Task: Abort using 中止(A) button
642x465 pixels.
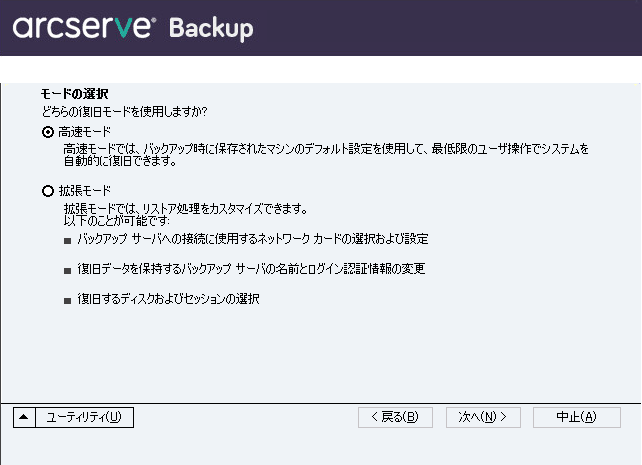Action: coord(576,417)
